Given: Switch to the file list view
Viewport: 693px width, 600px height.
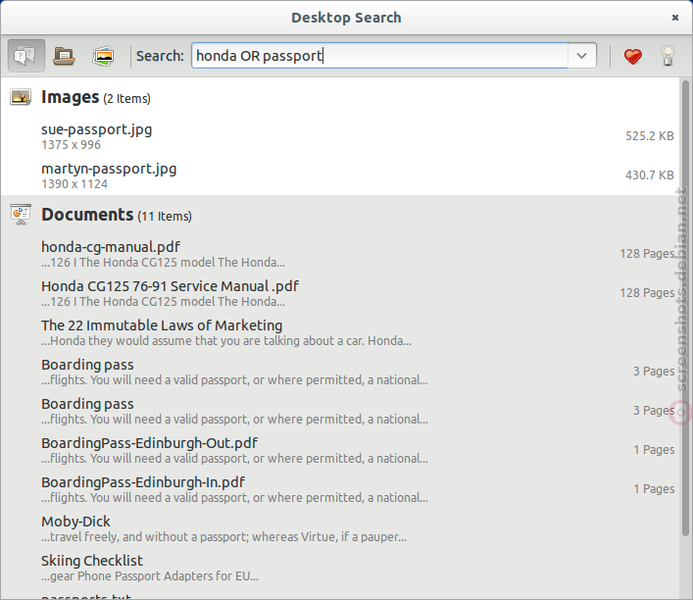Looking at the screenshot, I should (x=64, y=56).
